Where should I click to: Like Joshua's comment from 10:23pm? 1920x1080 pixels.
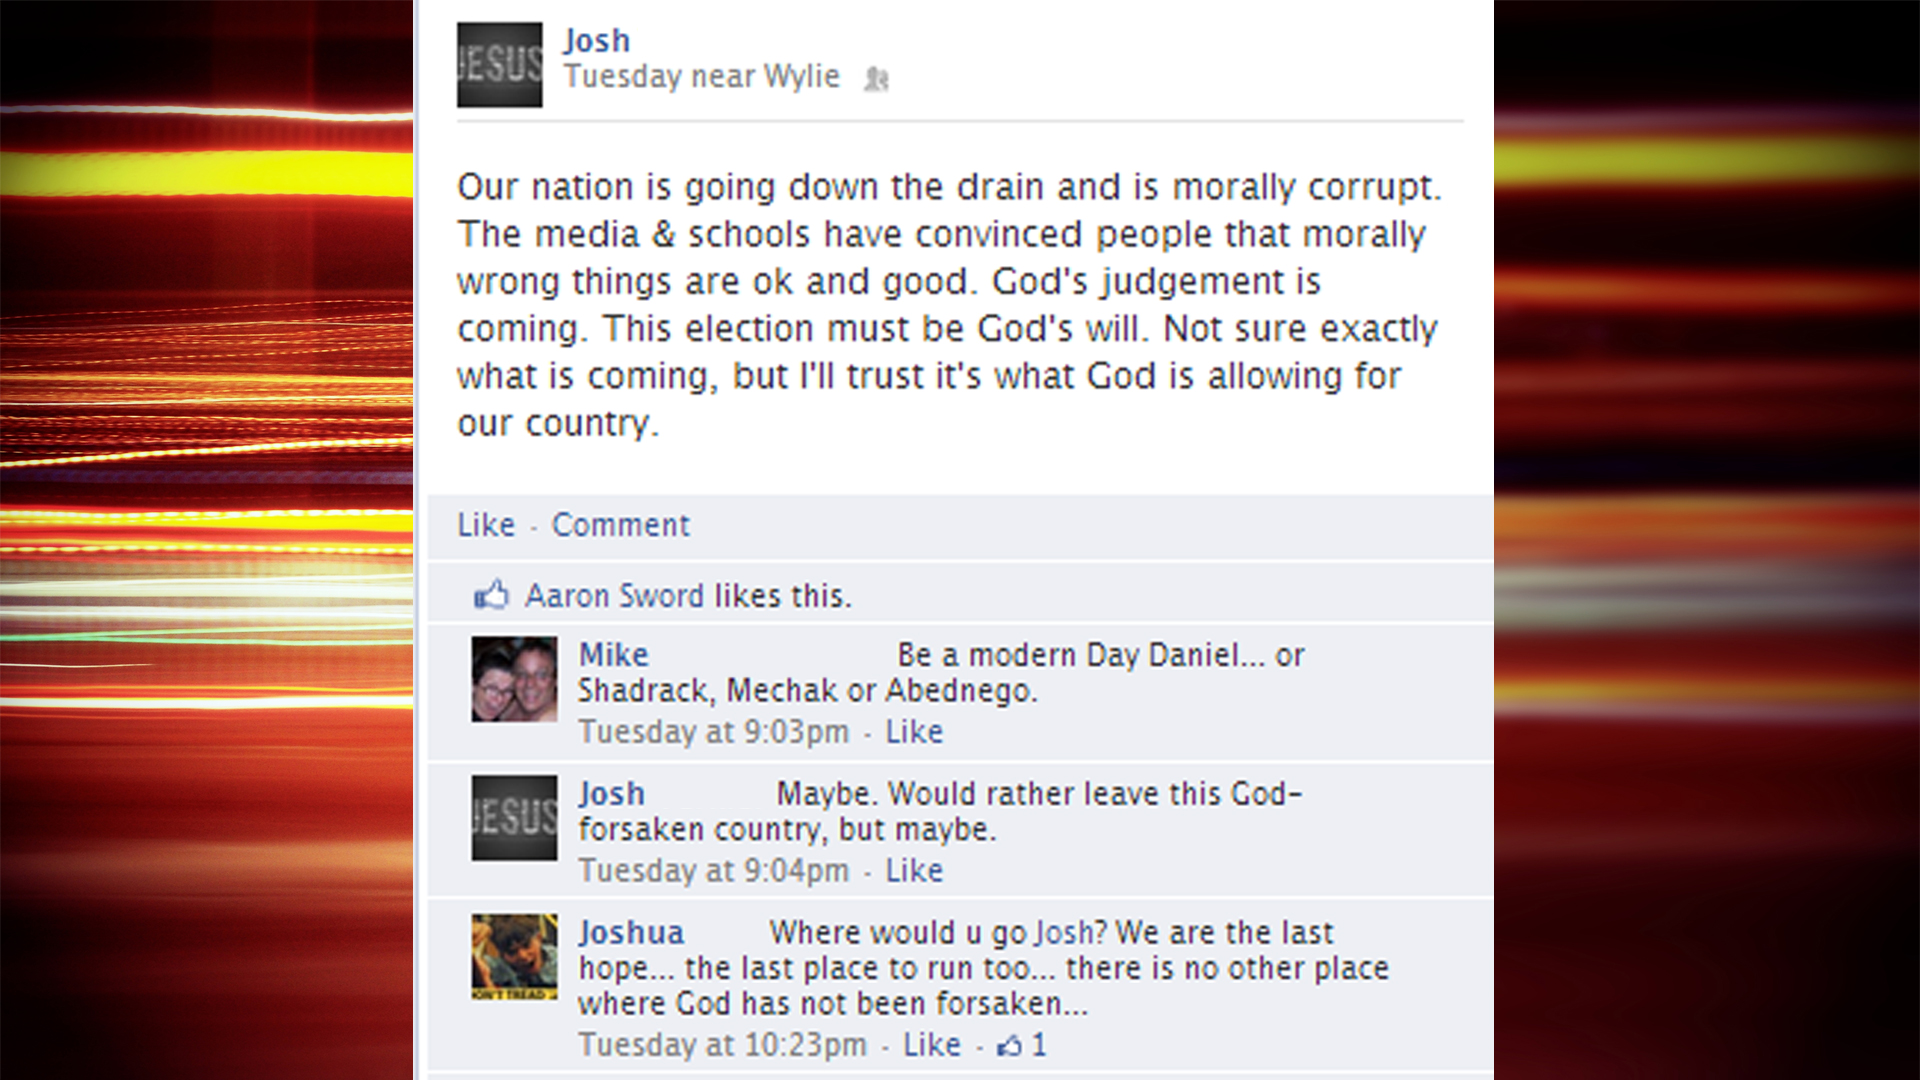932,1045
